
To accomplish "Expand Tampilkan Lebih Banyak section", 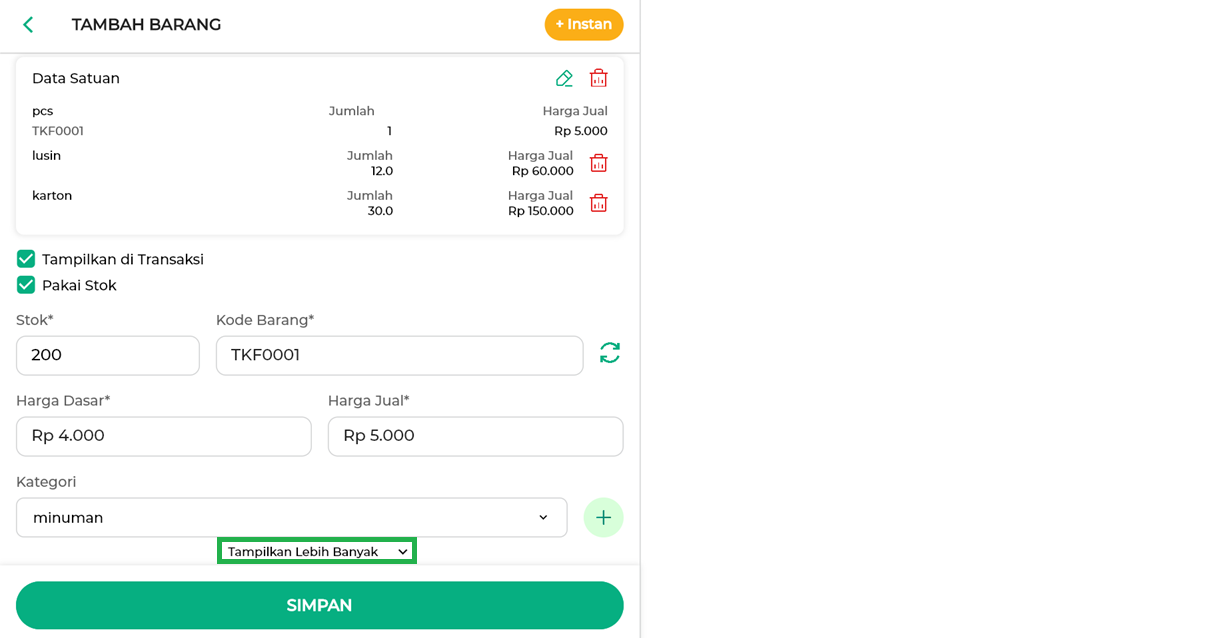I will point(317,551).
